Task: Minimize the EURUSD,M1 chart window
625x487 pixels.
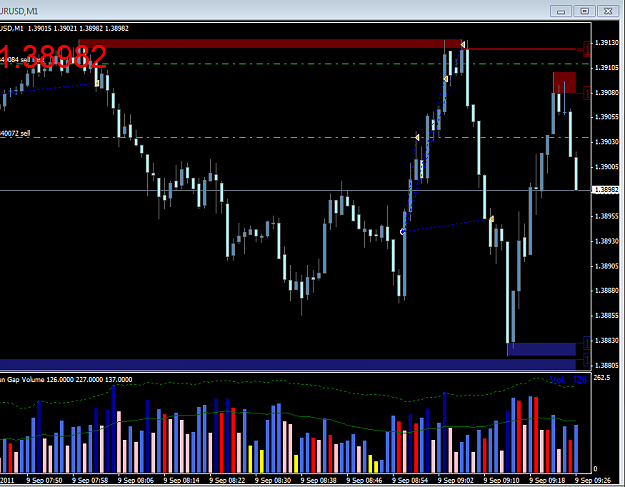Action: (561, 11)
